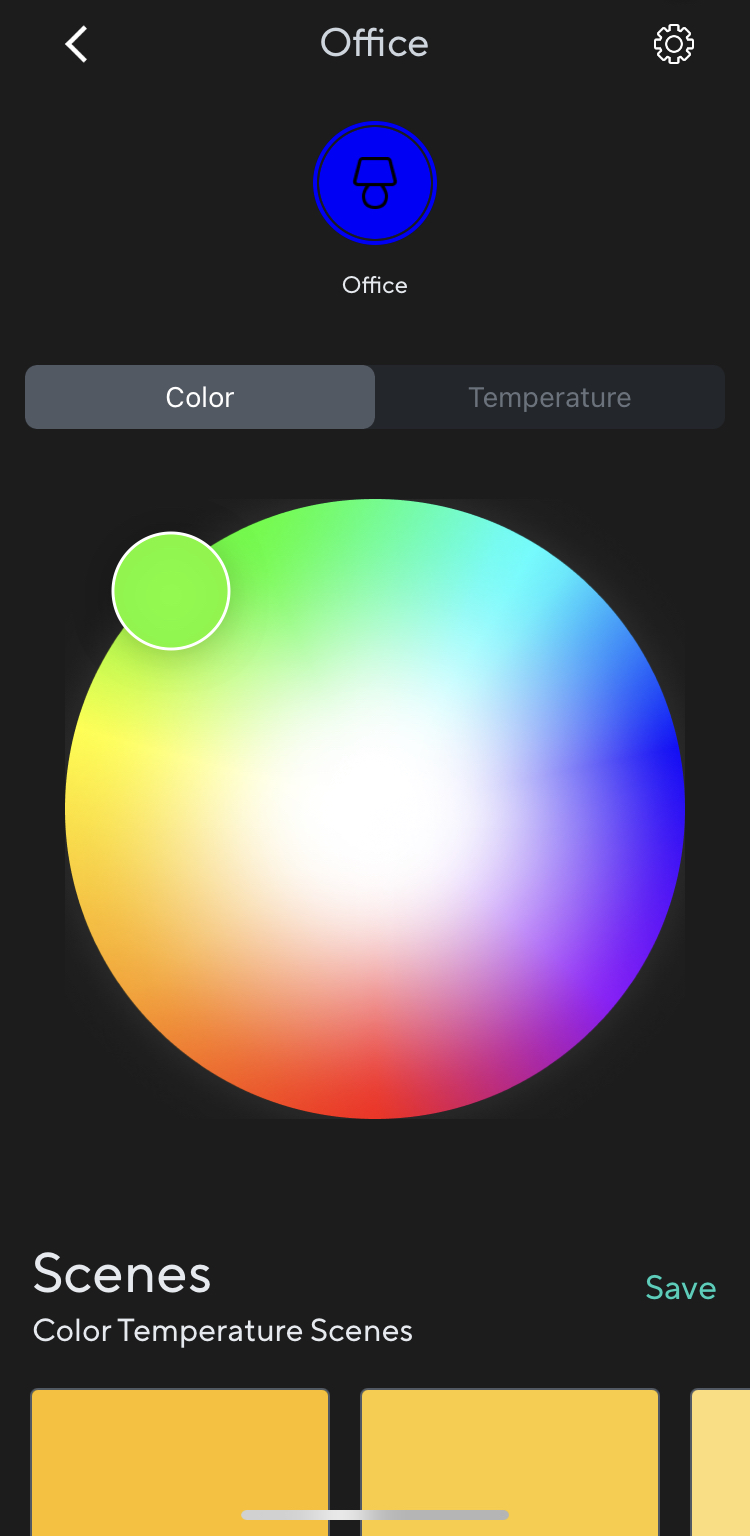Screen dimensions: 750x1536
Task: Tap the Scenes heading
Action: (122, 1274)
